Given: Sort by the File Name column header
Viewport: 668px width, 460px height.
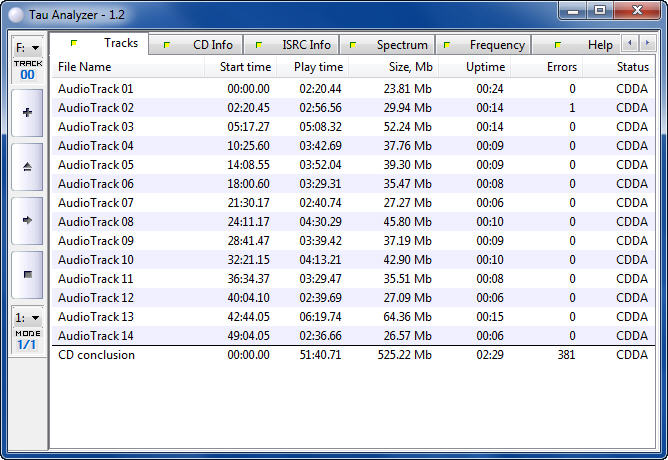Looking at the screenshot, I should (85, 67).
